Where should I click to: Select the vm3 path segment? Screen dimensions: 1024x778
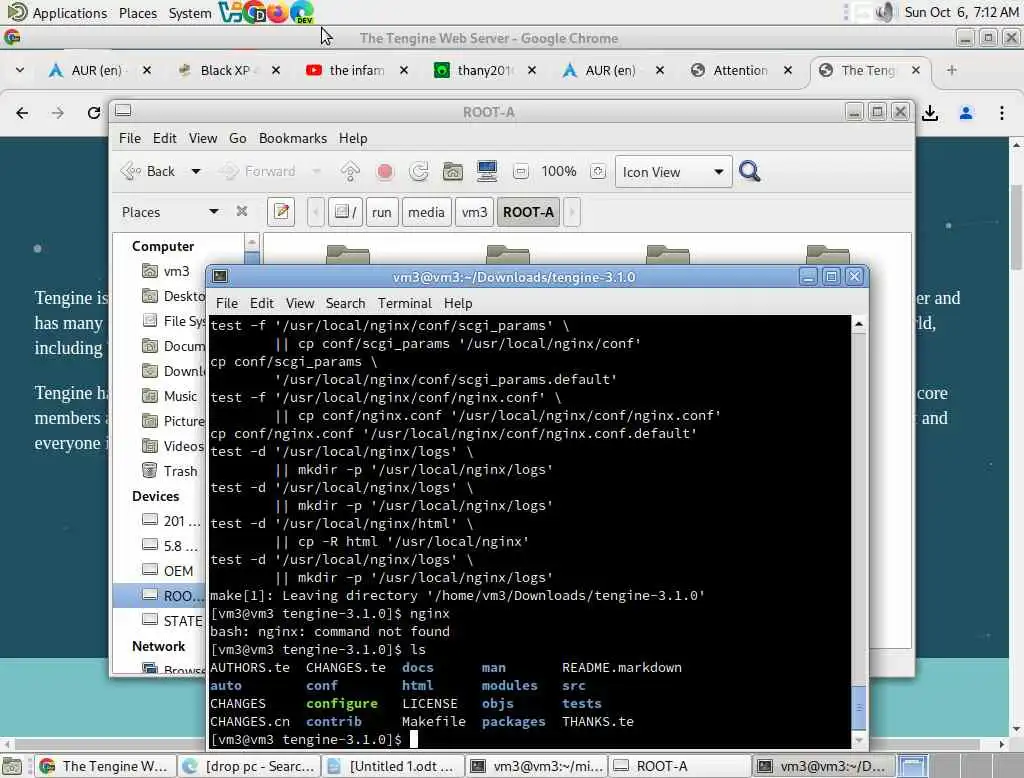point(474,212)
